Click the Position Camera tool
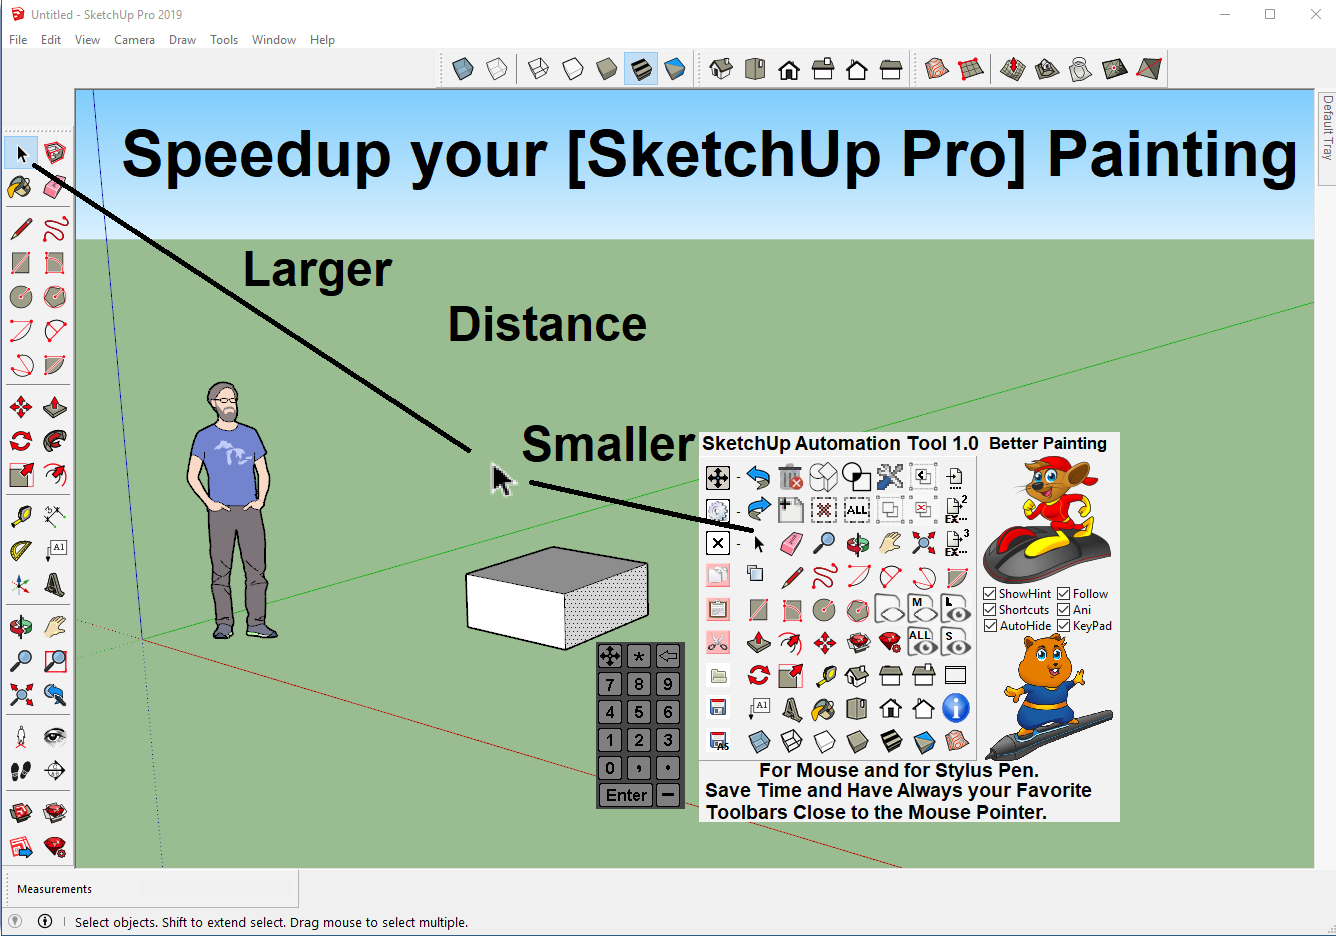 (x=20, y=737)
